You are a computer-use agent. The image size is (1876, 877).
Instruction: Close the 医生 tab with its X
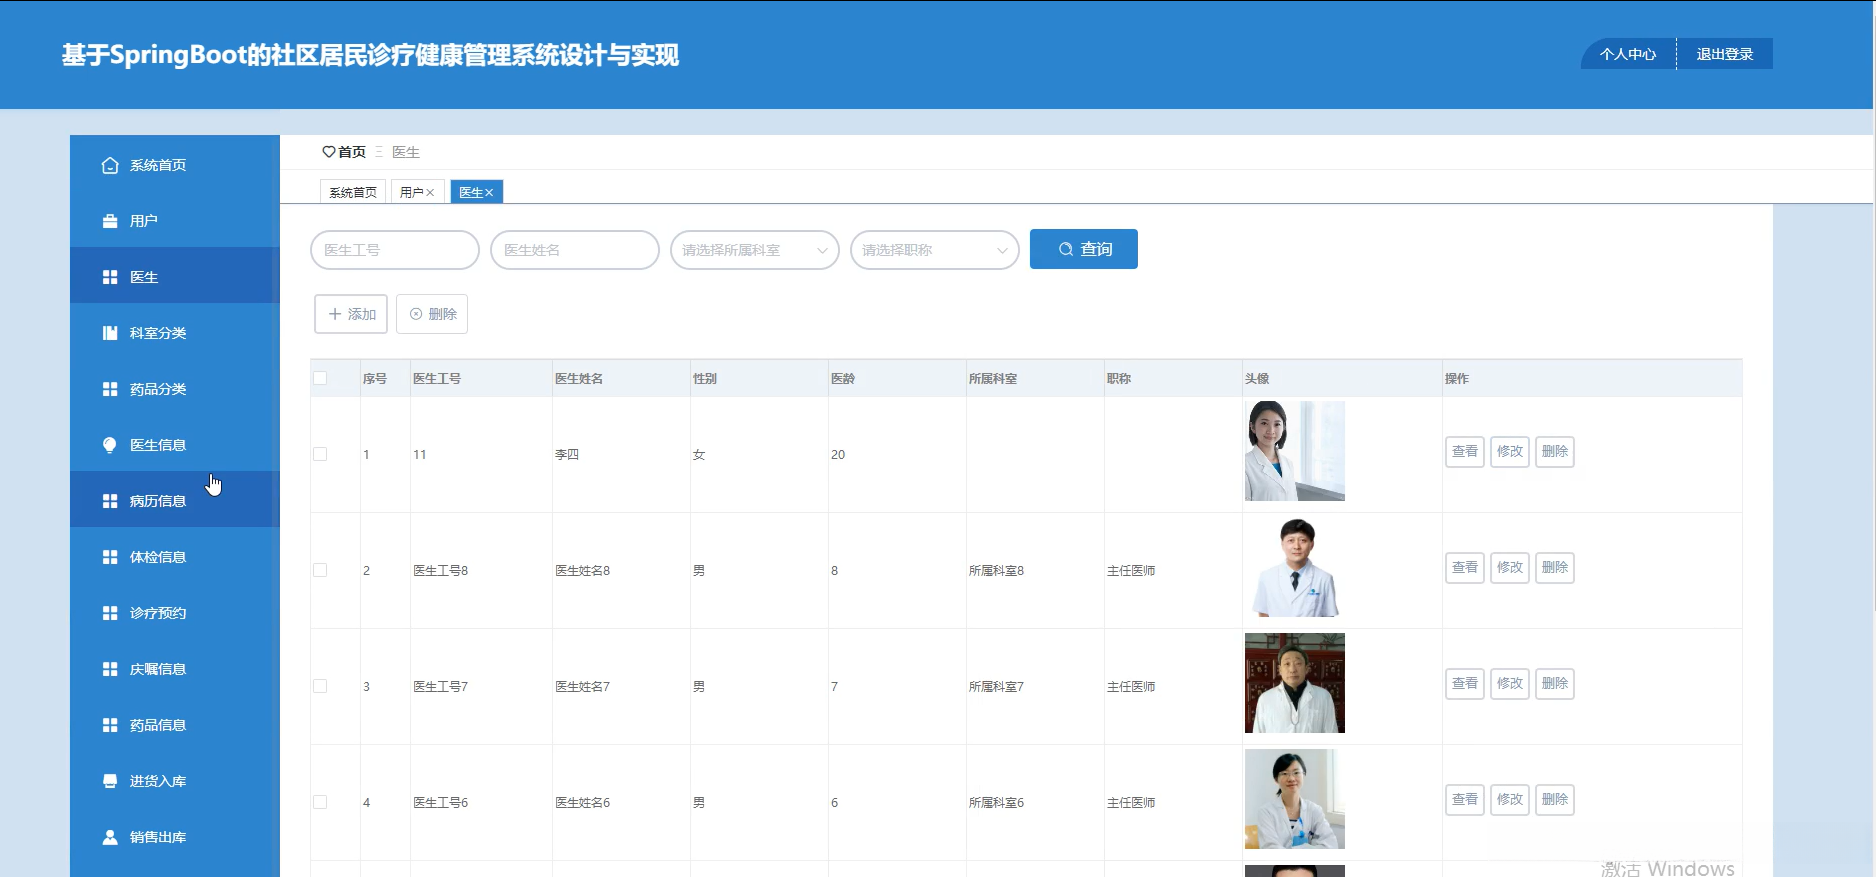pyautogui.click(x=489, y=193)
